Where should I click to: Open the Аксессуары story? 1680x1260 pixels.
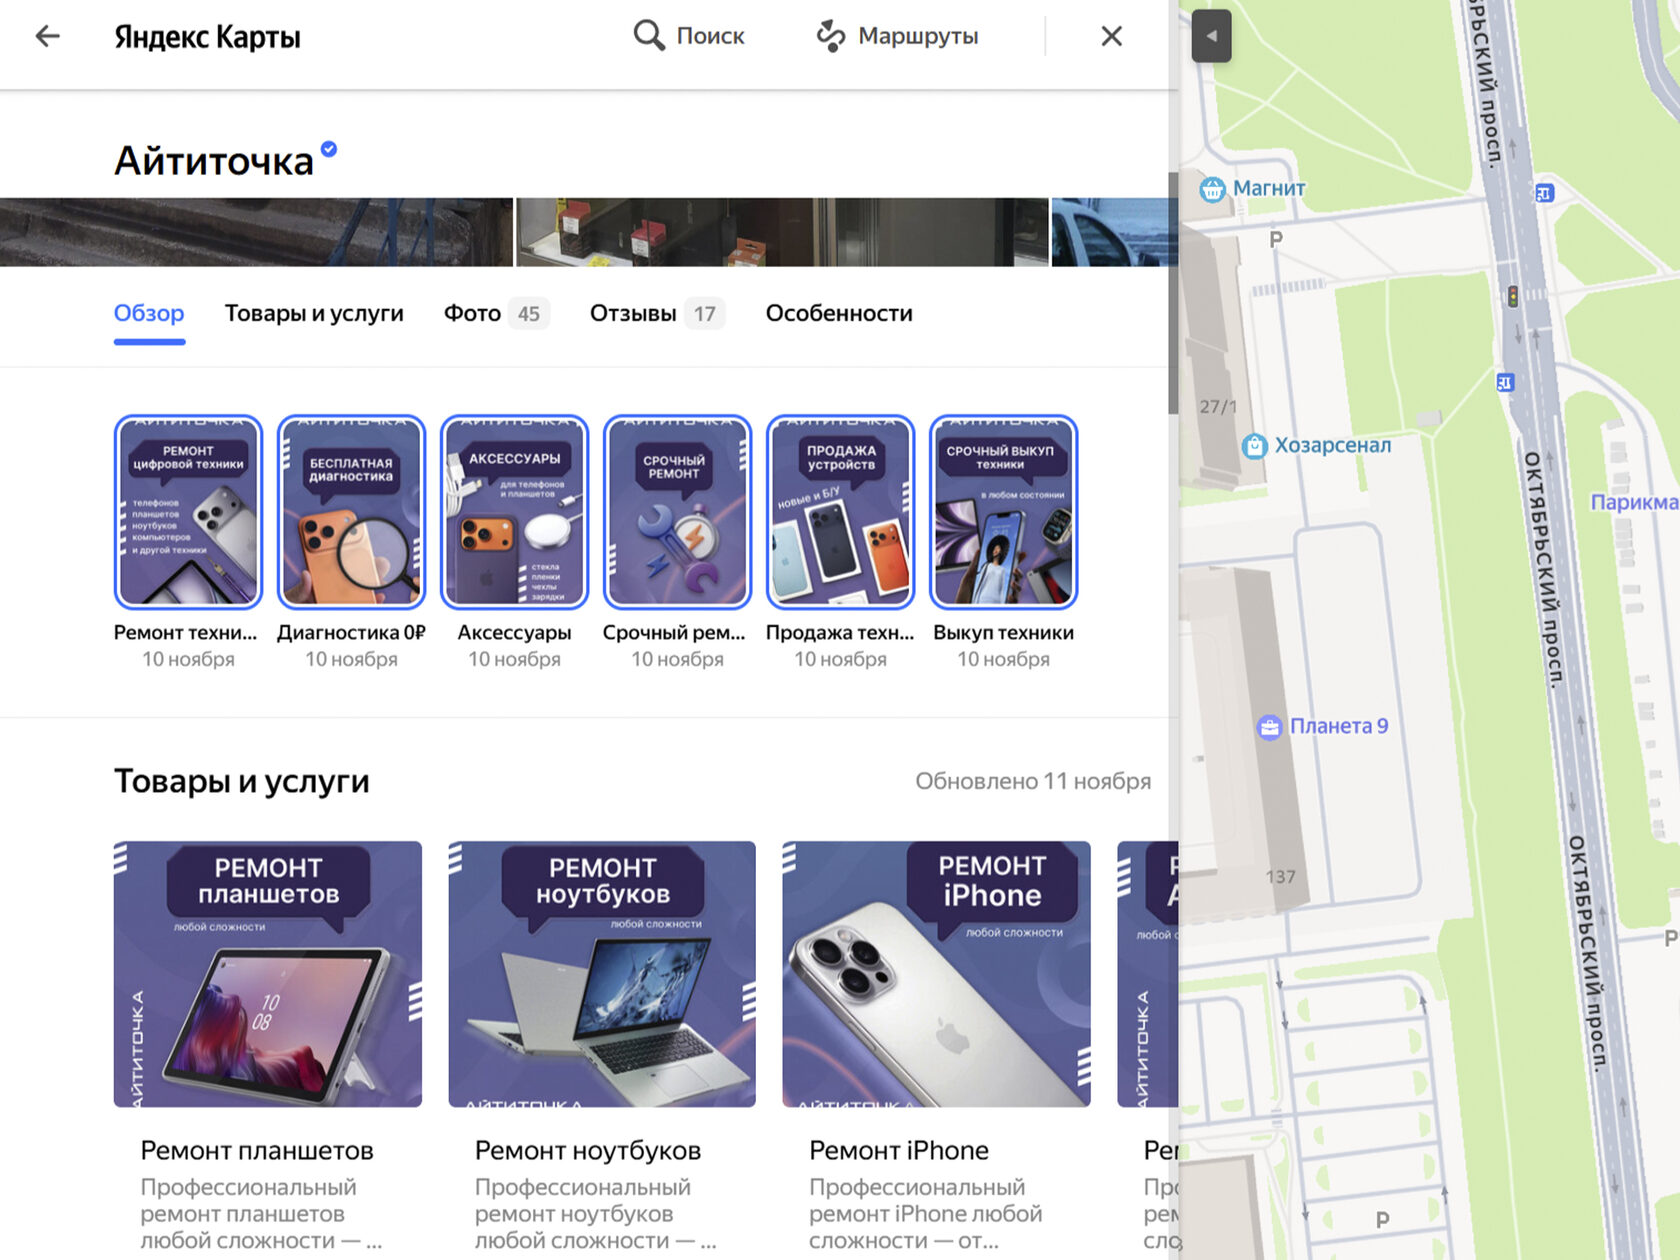tap(514, 512)
